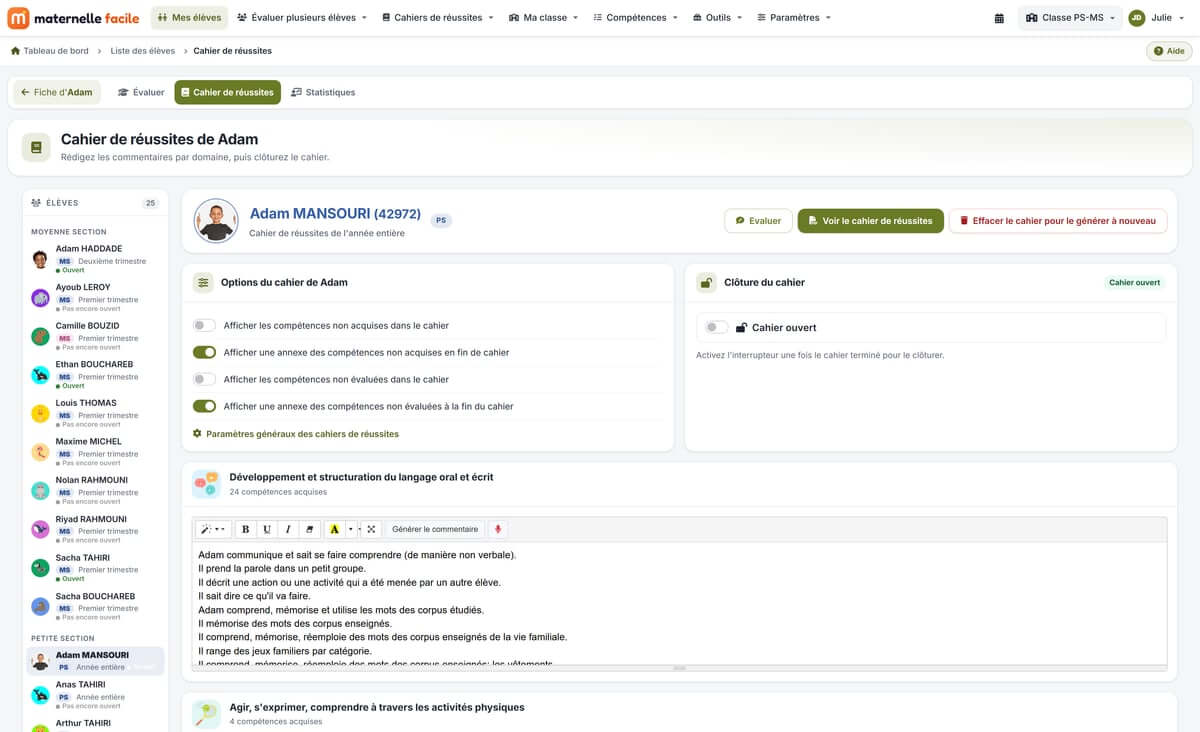The image size is (1200, 732).
Task: Click Louis THOMAS's avatar
Action: pos(40,414)
